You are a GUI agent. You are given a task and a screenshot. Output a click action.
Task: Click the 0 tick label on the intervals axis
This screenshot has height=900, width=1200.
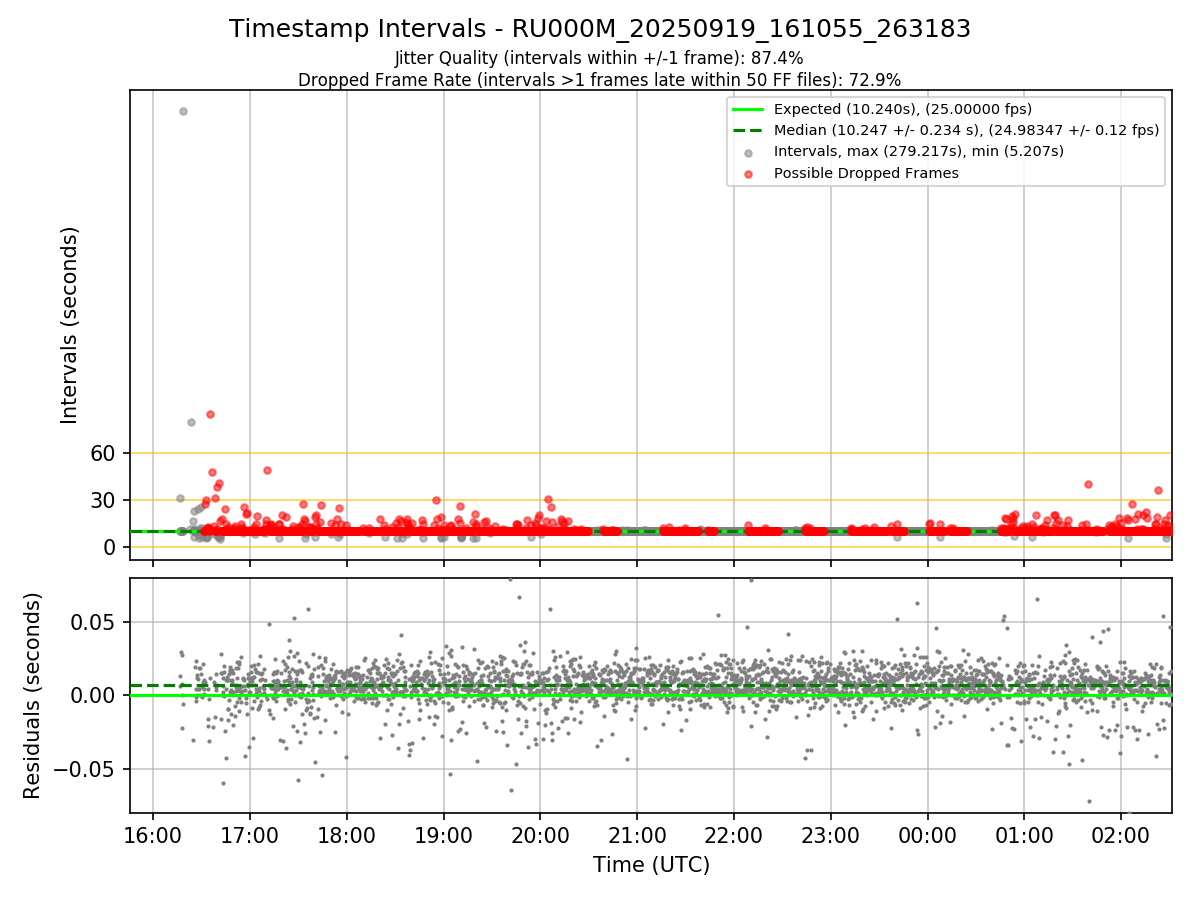tap(111, 547)
